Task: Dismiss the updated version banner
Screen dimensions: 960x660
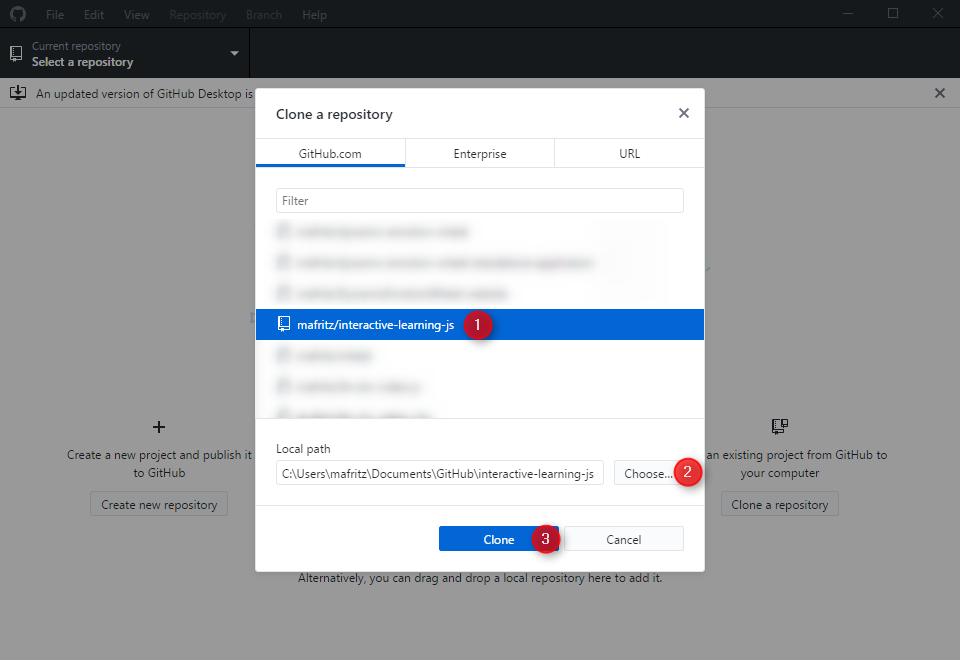Action: click(940, 93)
